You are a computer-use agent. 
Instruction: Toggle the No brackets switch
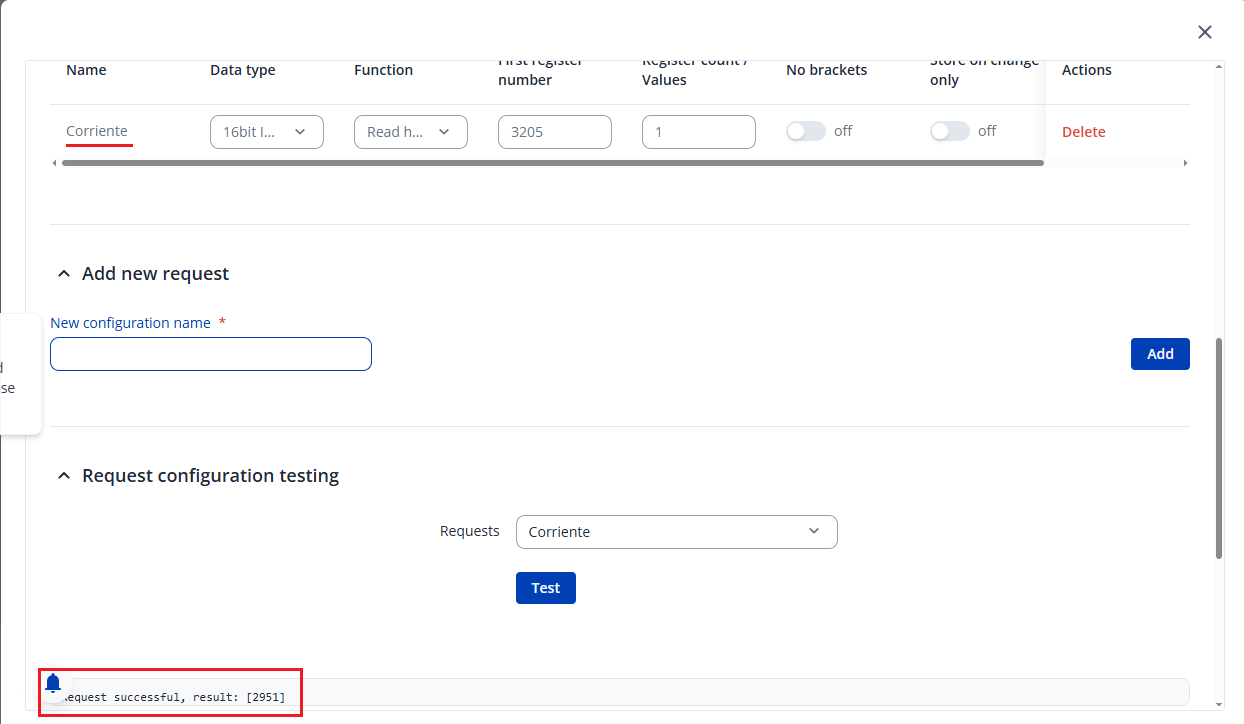coord(805,131)
